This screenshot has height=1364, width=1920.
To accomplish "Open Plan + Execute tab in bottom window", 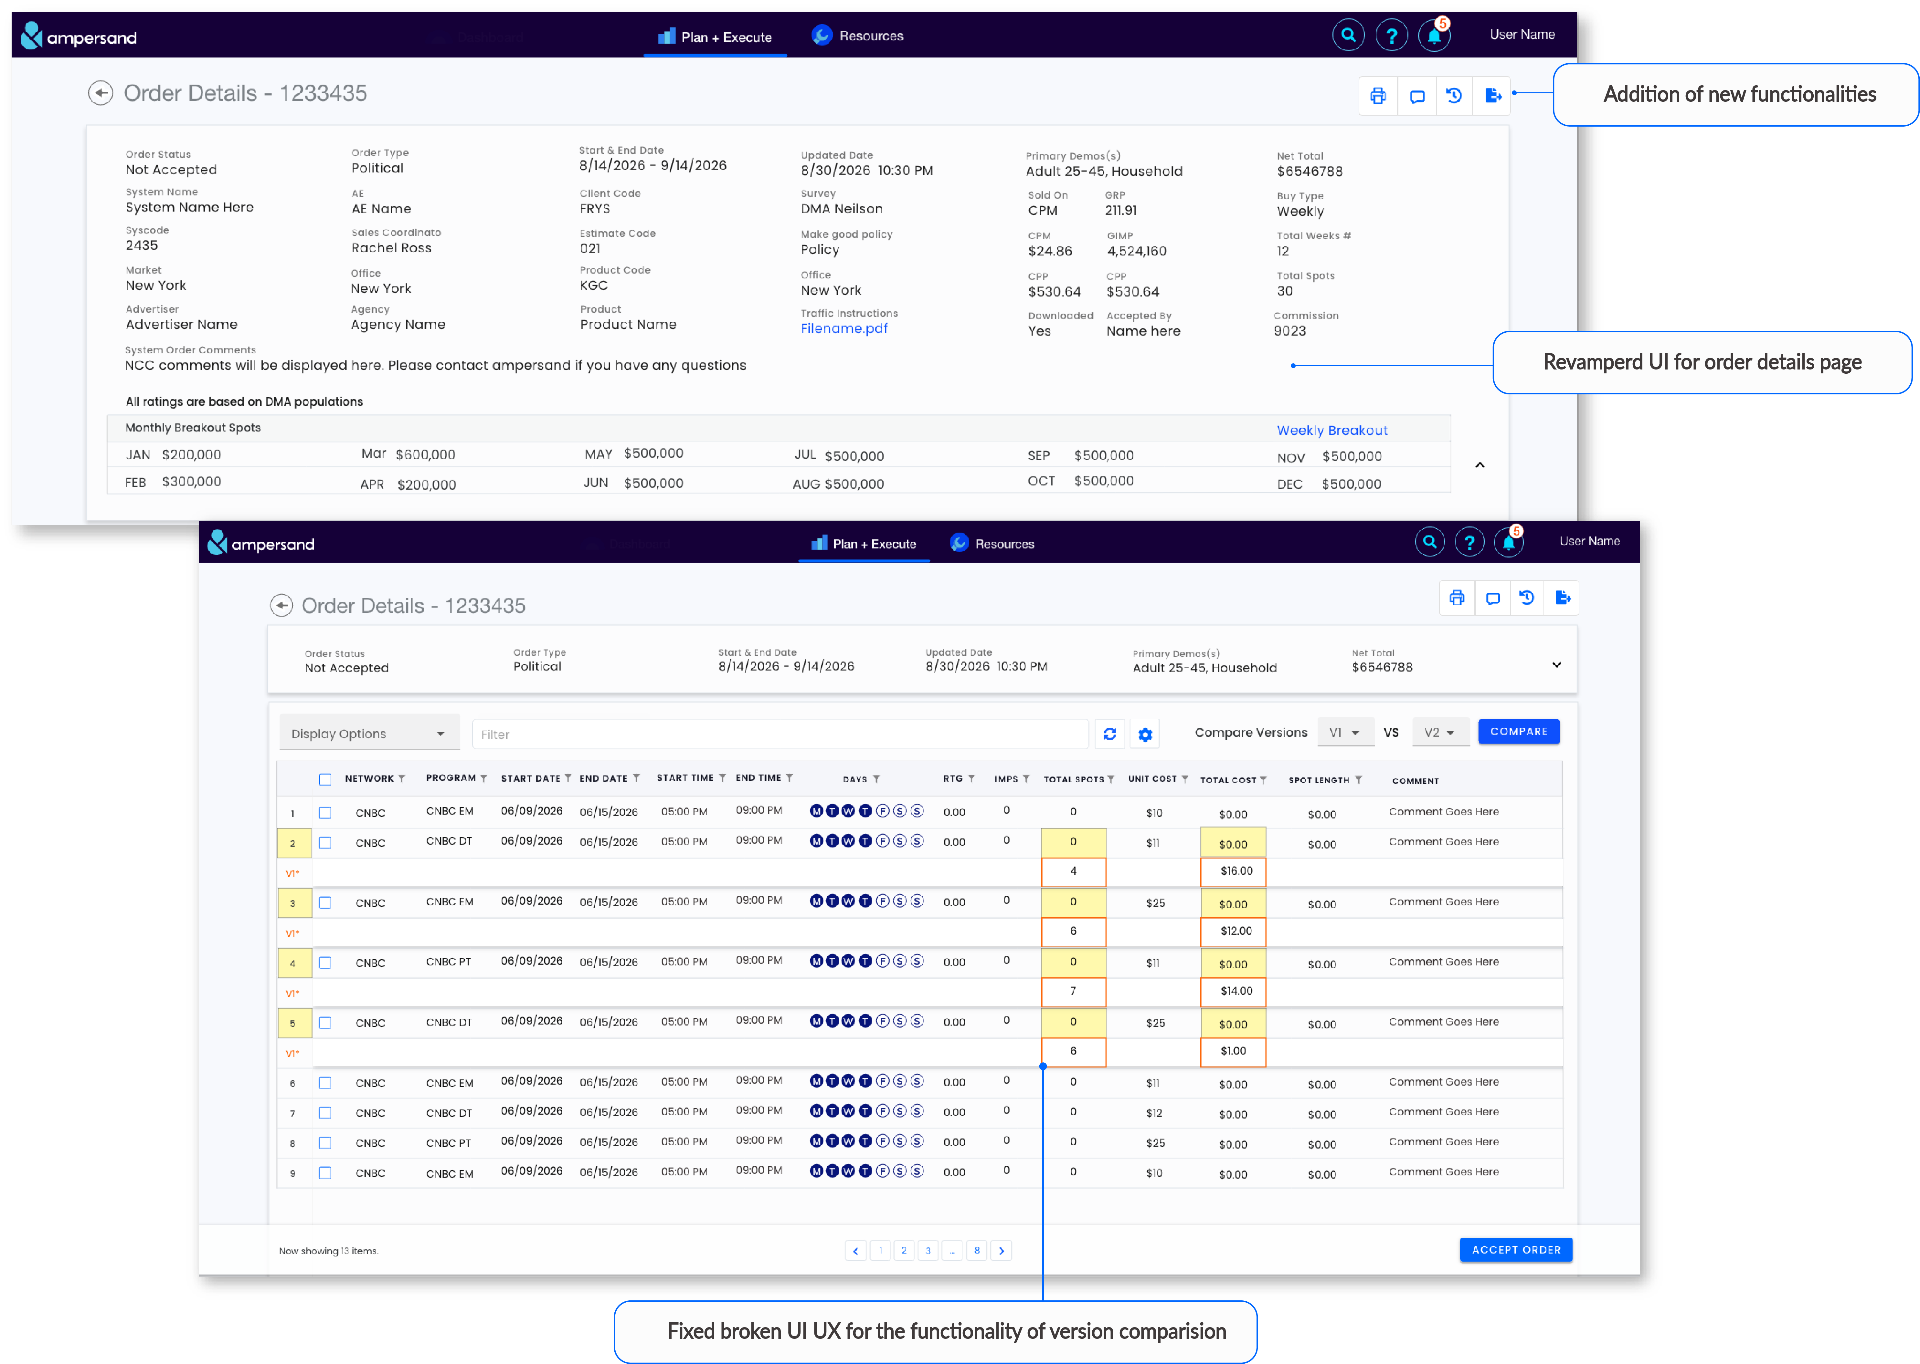I will [x=864, y=543].
